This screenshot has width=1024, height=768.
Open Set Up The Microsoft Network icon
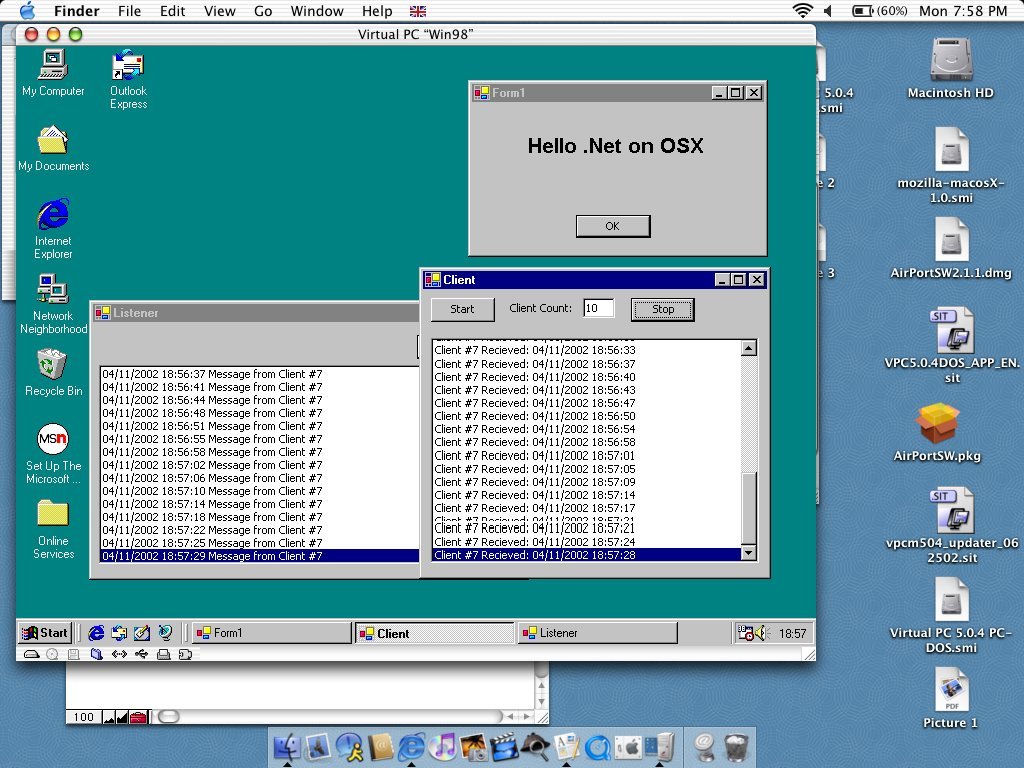coord(53,453)
